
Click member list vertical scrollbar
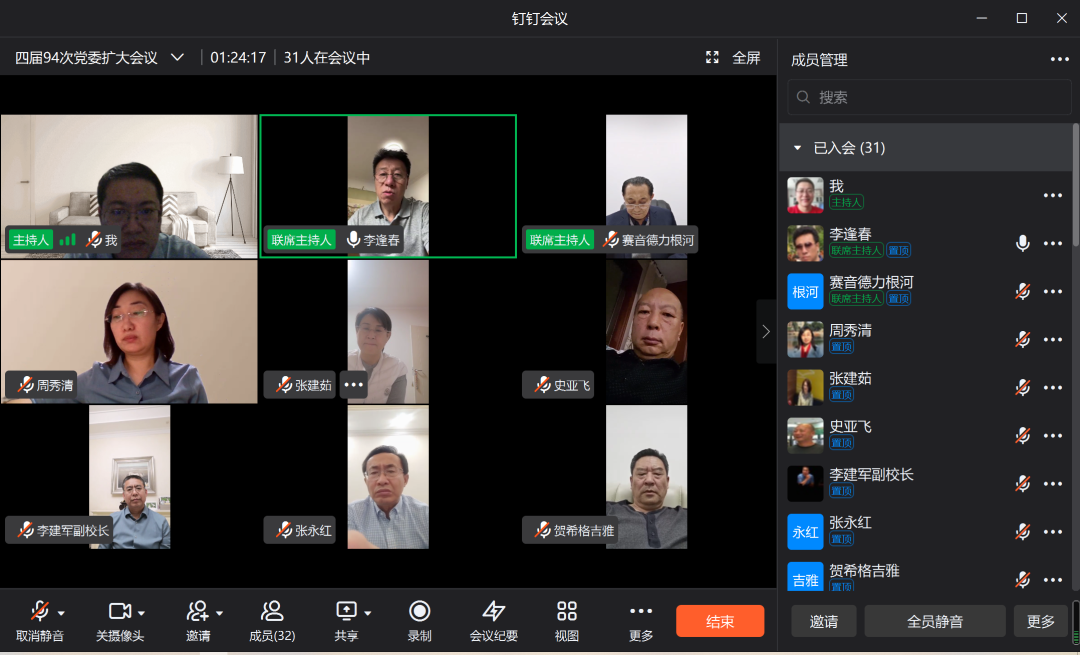[x=1076, y=186]
